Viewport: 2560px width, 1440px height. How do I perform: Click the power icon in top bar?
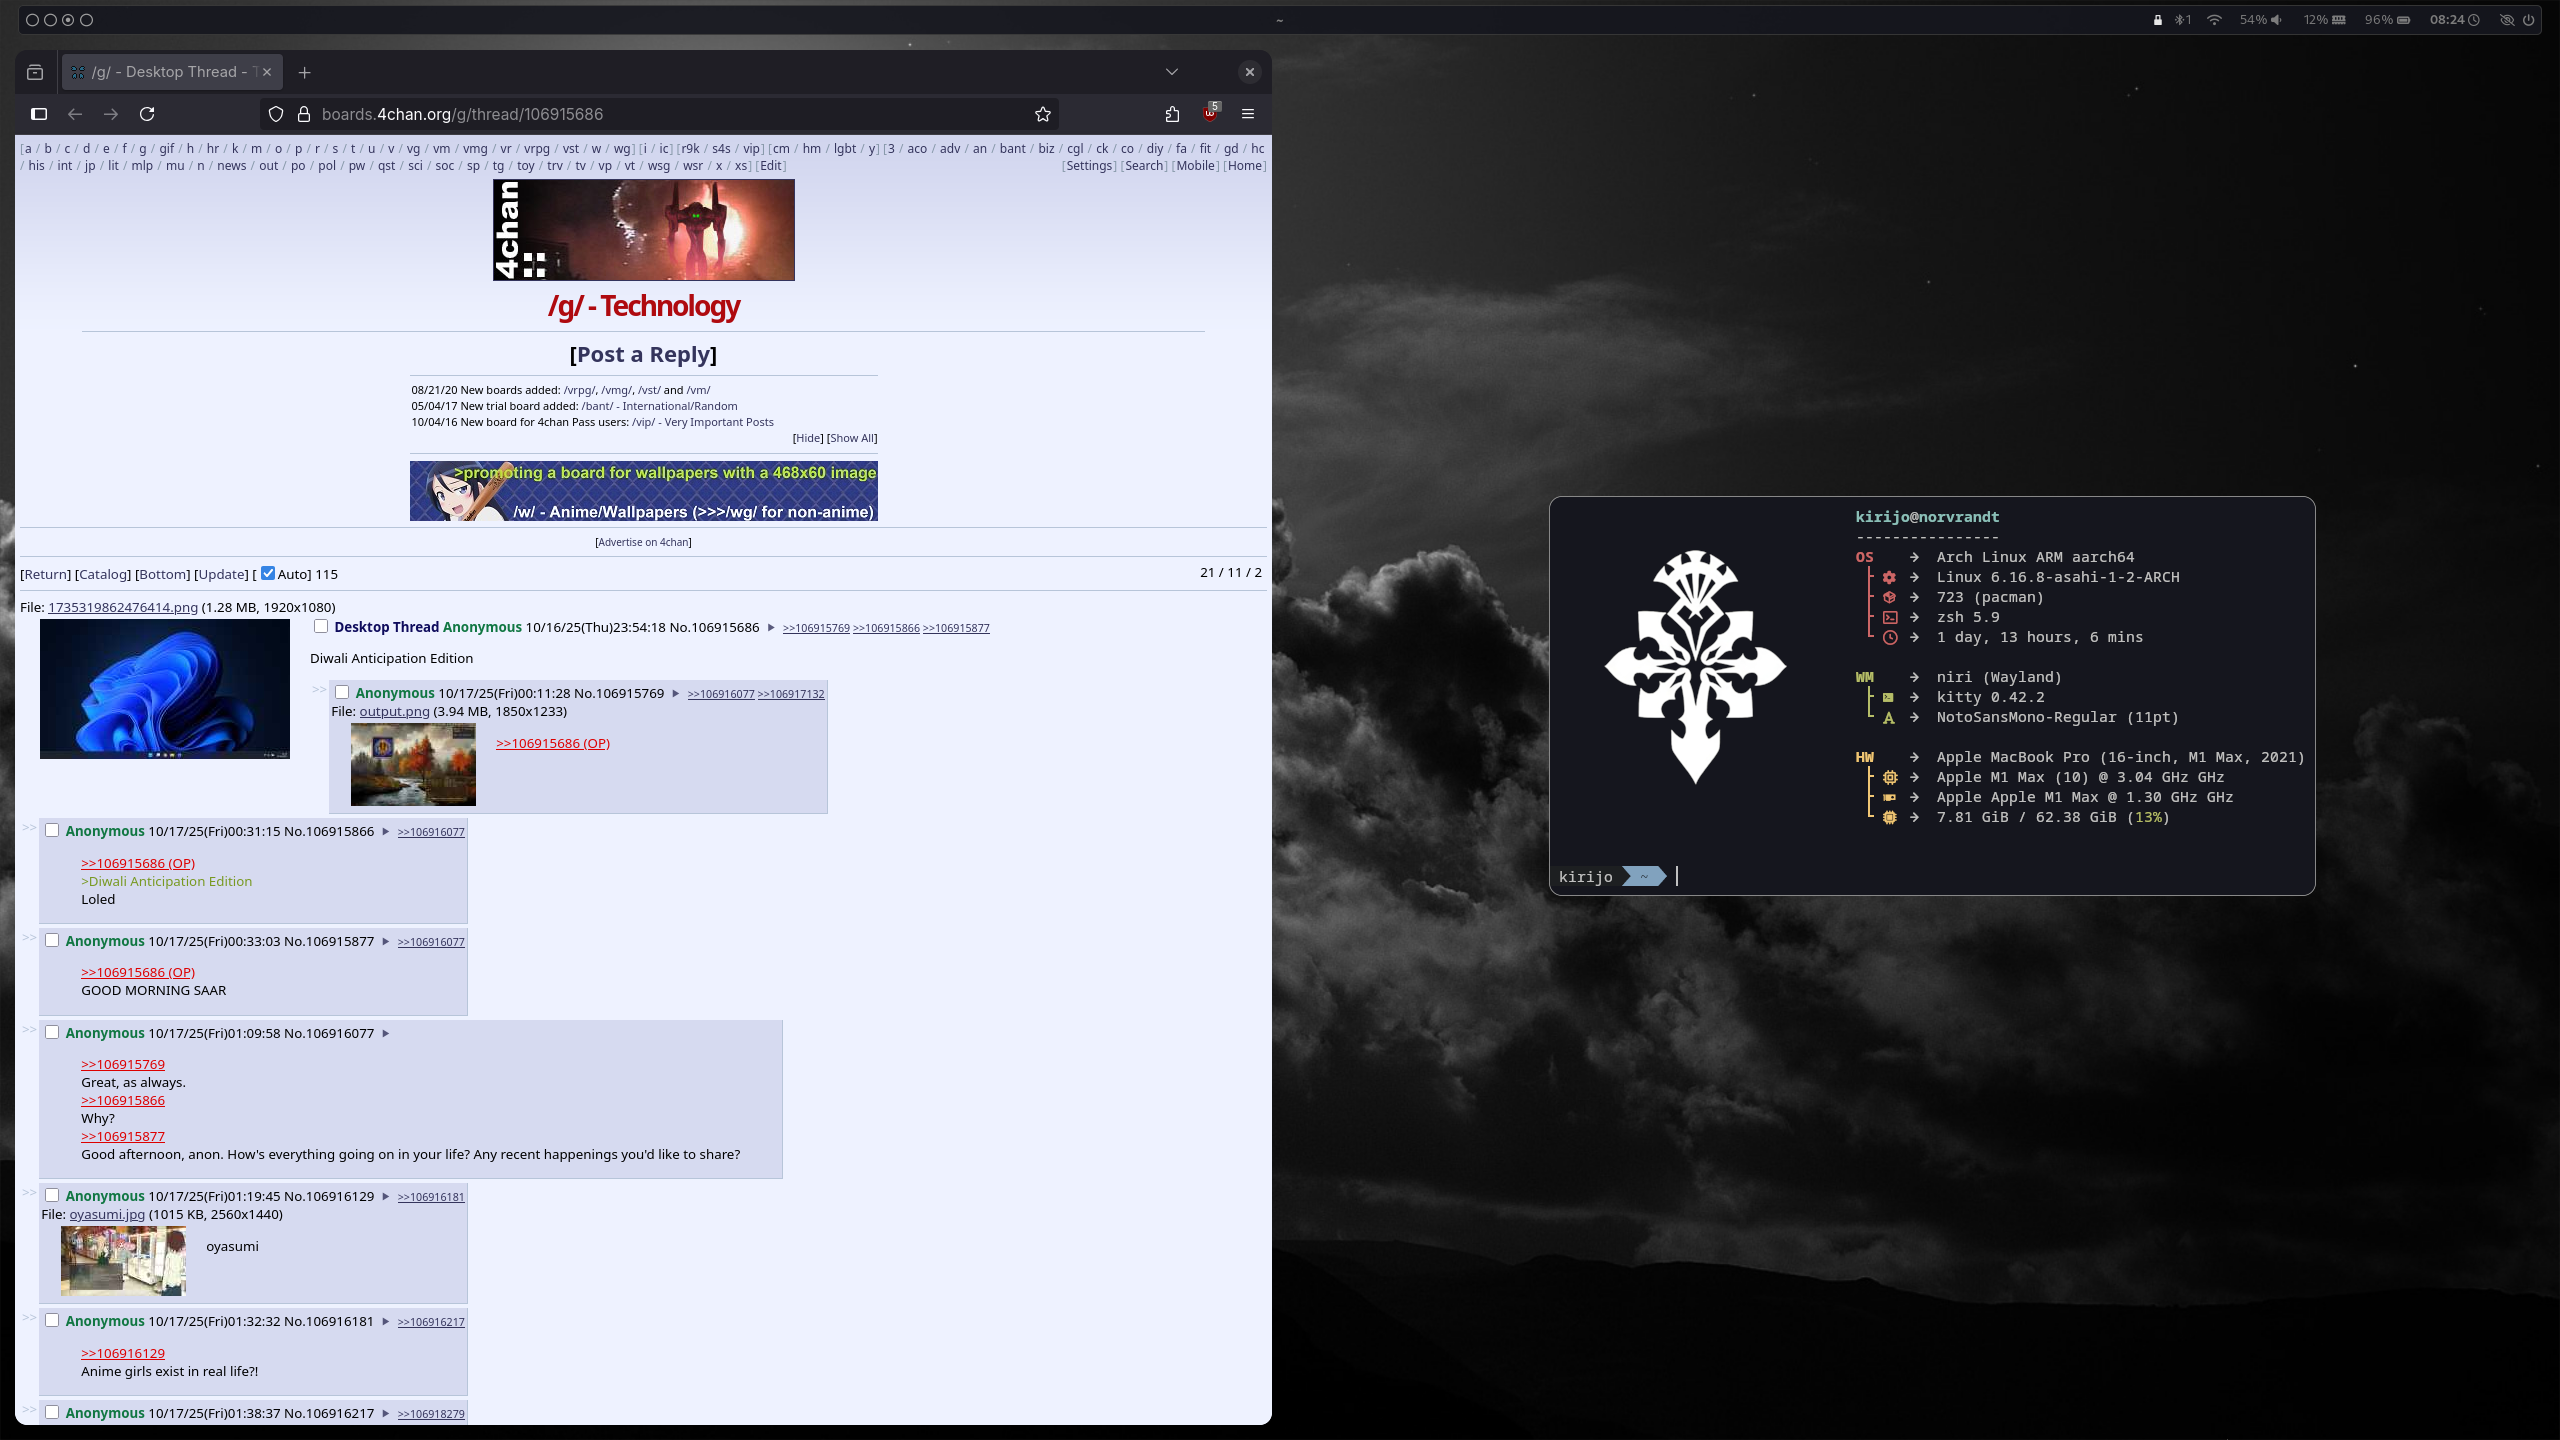coord(2529,20)
